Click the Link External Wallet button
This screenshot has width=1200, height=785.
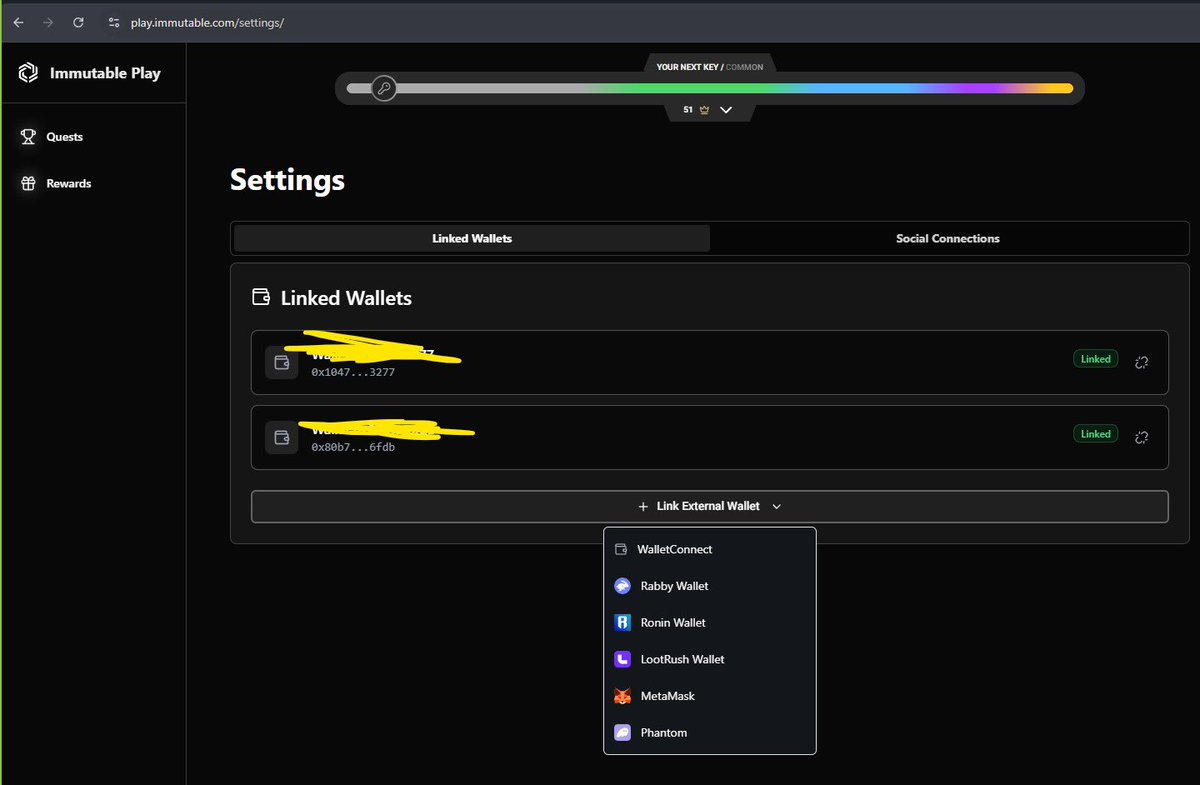709,506
